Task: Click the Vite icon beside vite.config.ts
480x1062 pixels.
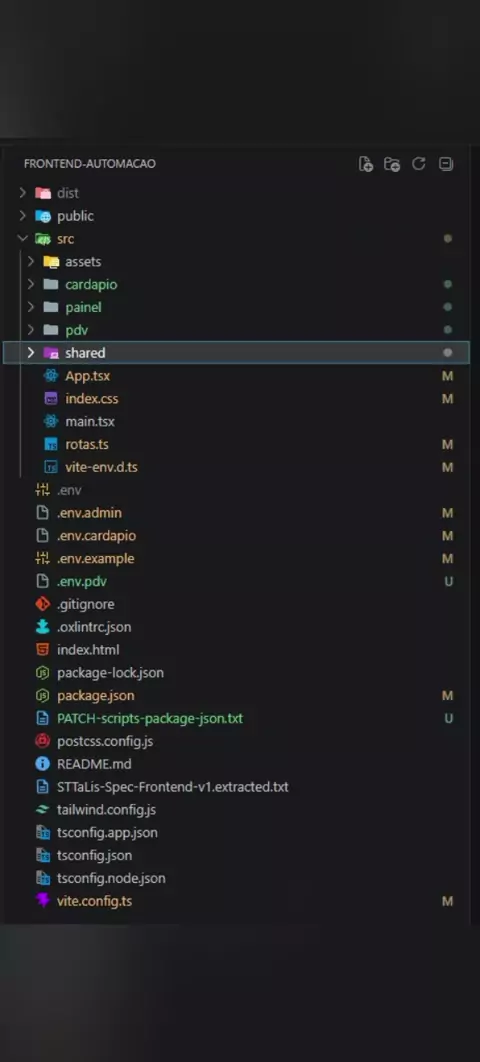Action: point(43,901)
